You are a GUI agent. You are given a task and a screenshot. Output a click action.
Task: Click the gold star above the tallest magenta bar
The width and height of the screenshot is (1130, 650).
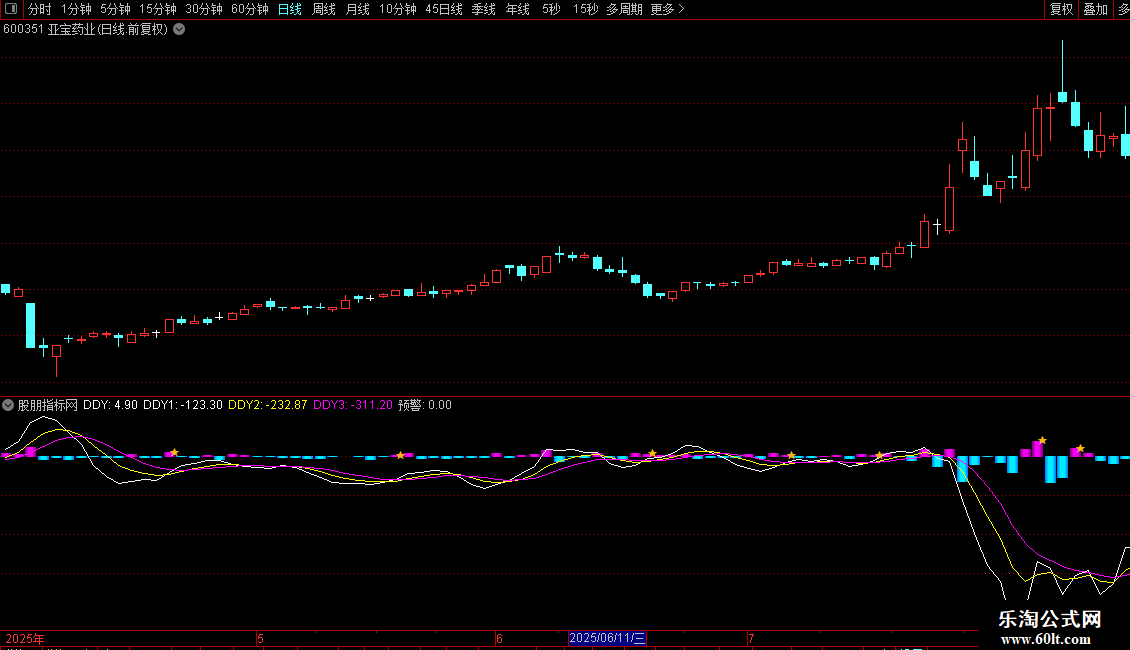pos(1042,440)
